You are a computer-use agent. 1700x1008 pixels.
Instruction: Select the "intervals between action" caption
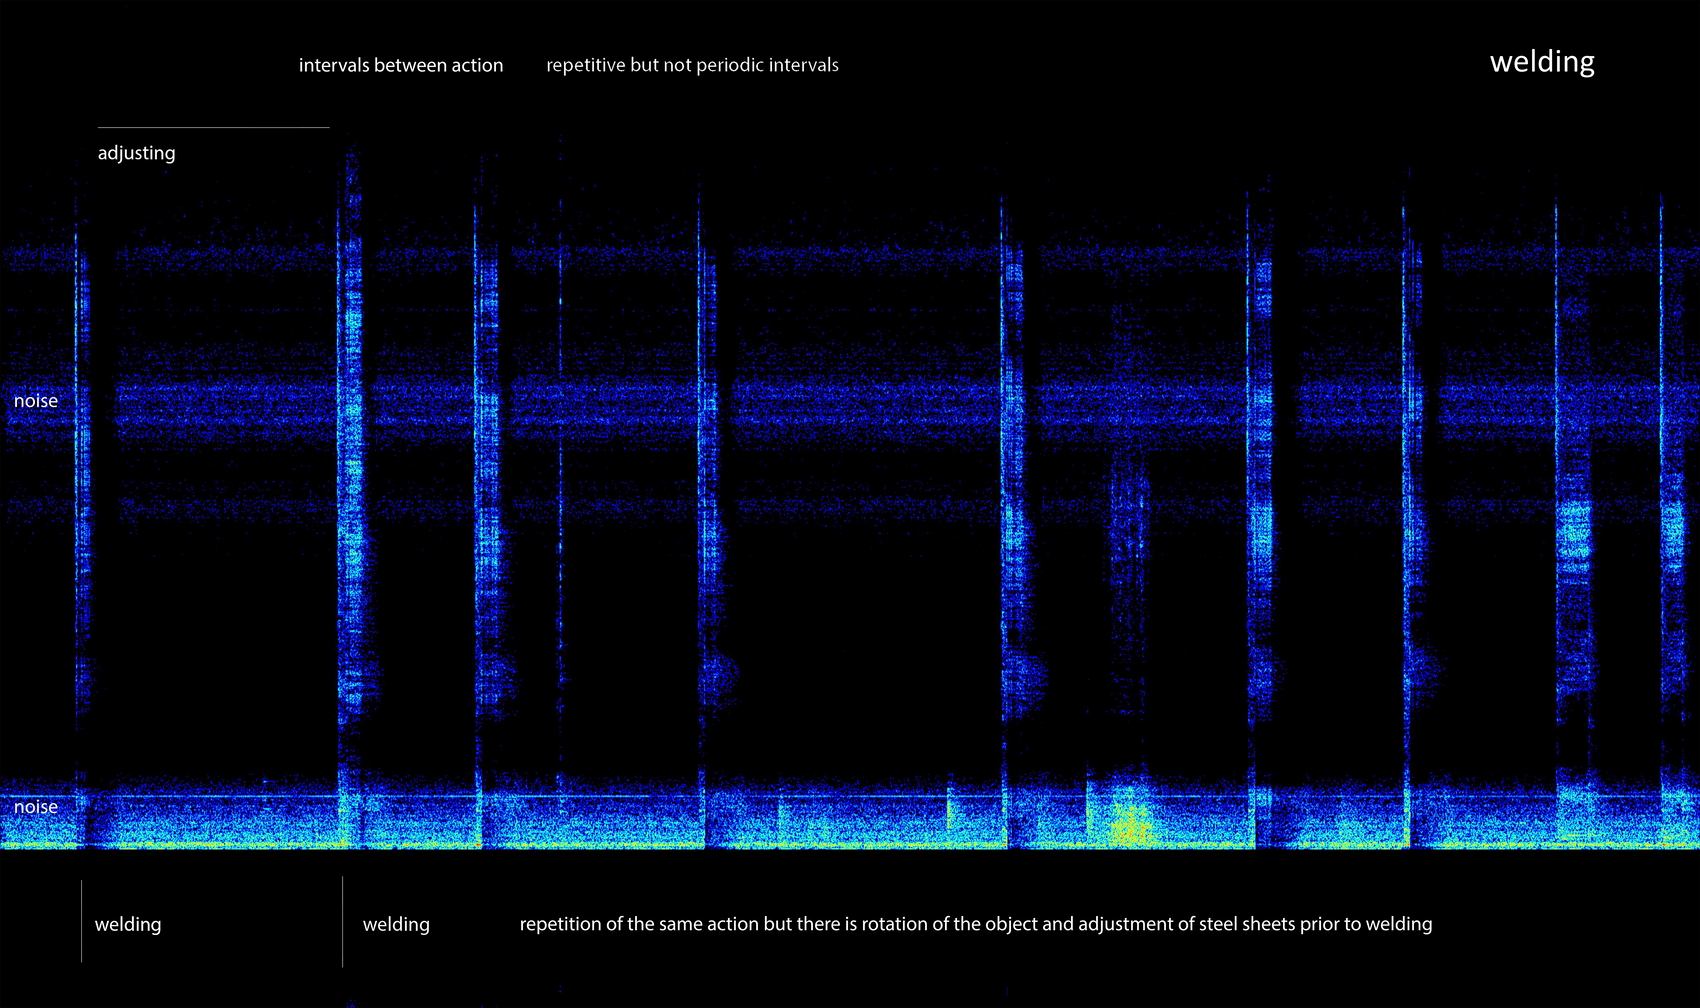(x=400, y=65)
